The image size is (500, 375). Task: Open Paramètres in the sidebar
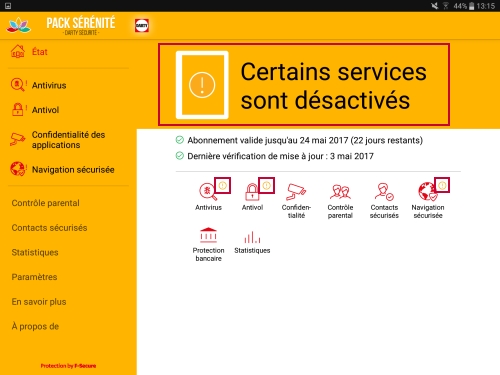pyautogui.click(x=34, y=277)
